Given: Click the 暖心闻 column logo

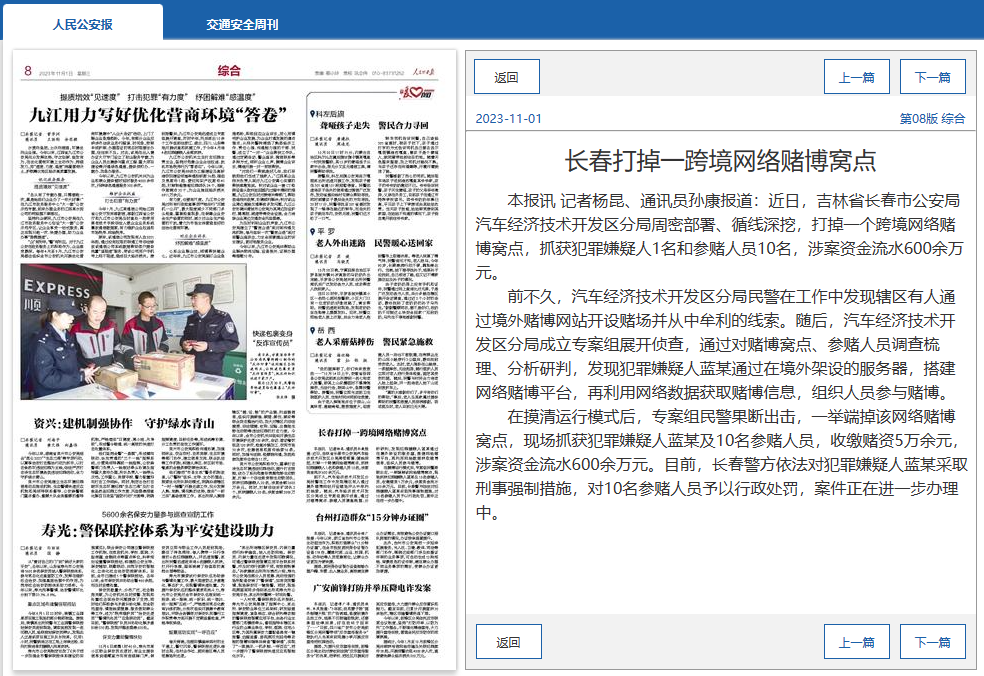Looking at the screenshot, I should click(x=416, y=93).
